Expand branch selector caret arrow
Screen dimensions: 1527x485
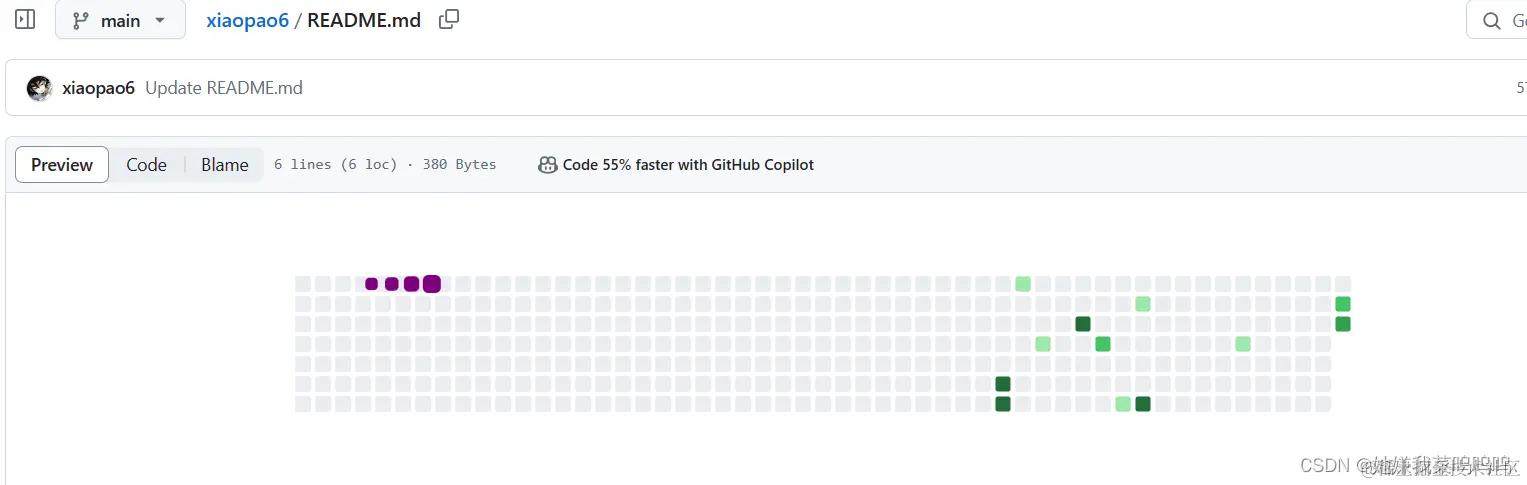click(160, 21)
